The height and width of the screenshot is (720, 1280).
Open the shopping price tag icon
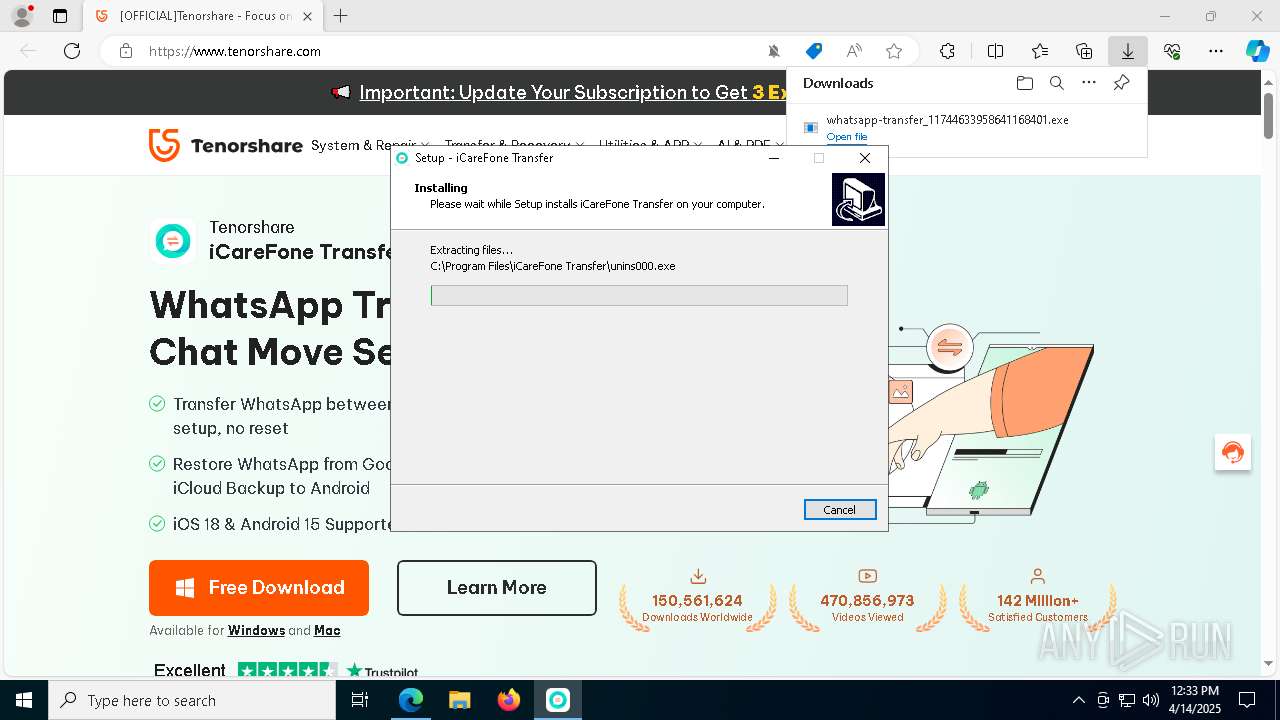[814, 51]
